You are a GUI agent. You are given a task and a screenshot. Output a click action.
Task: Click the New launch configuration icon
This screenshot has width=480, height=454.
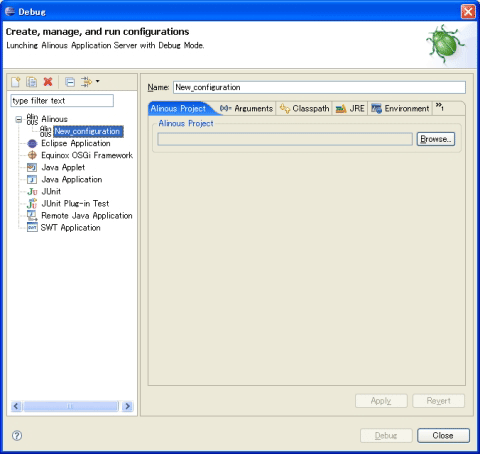tap(15, 82)
